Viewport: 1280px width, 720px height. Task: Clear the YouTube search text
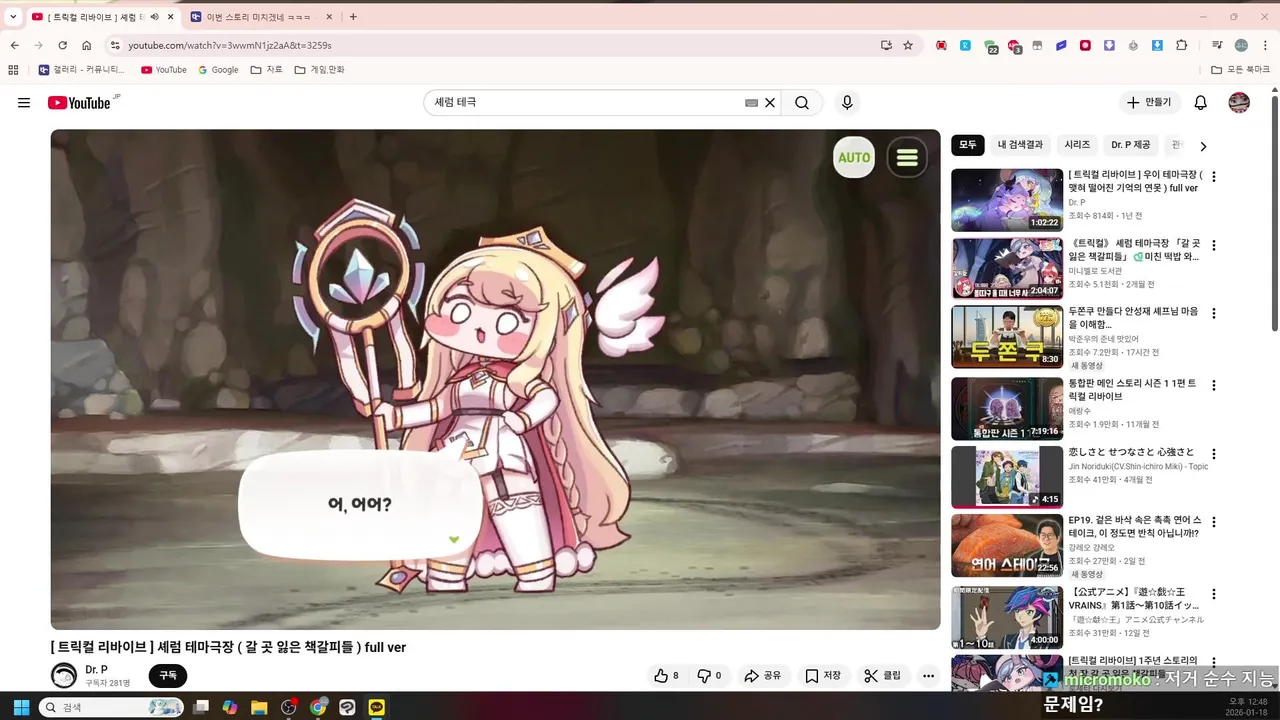click(770, 103)
